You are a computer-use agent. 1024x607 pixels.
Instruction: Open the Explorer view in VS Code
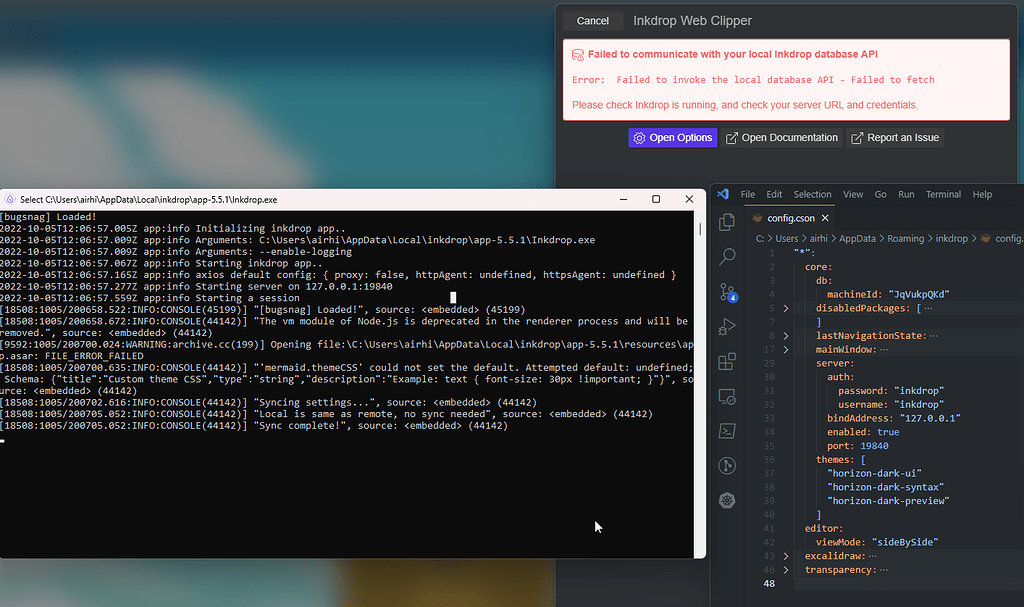[x=728, y=222]
